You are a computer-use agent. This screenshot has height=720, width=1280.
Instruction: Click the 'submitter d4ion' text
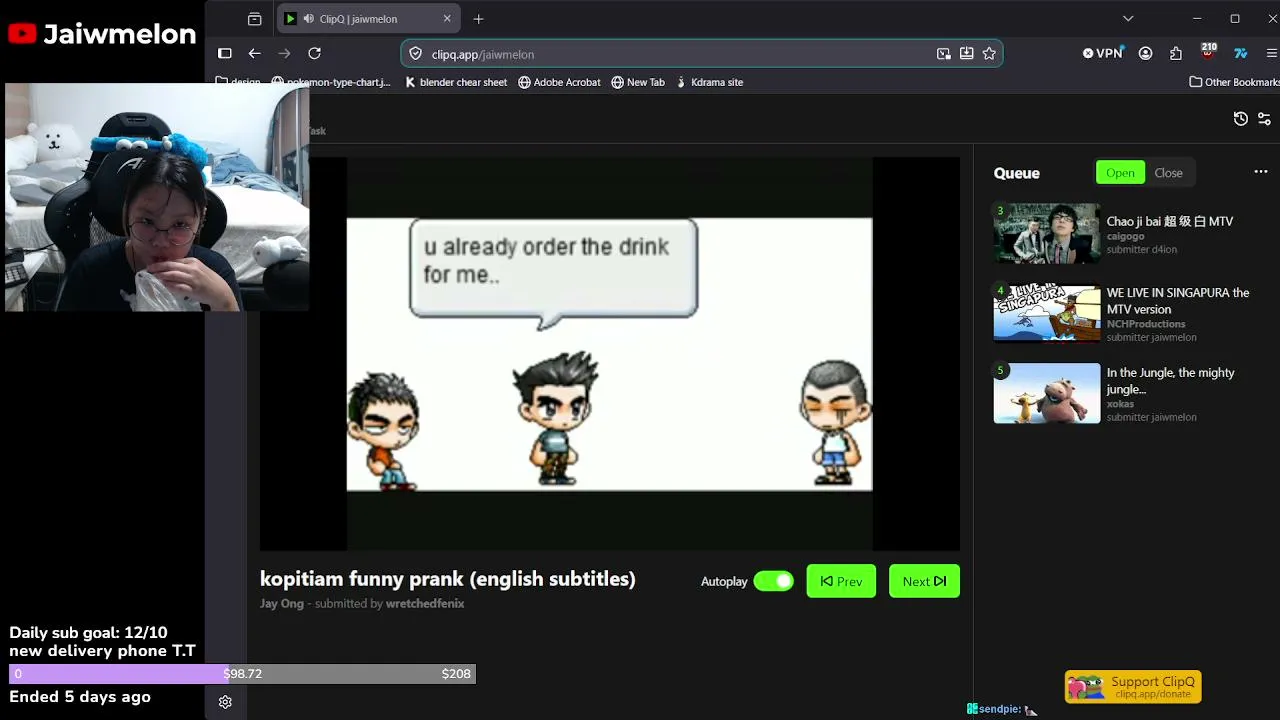1141,250
